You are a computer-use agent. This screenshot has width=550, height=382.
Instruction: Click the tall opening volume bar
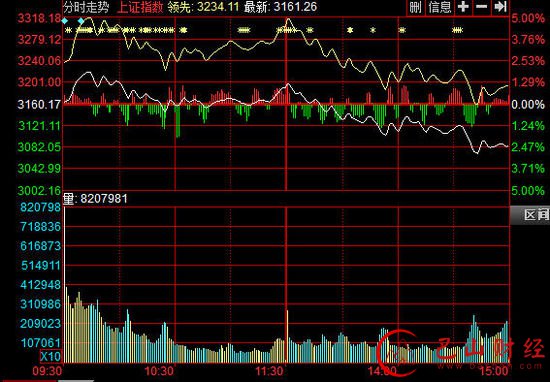(65, 284)
